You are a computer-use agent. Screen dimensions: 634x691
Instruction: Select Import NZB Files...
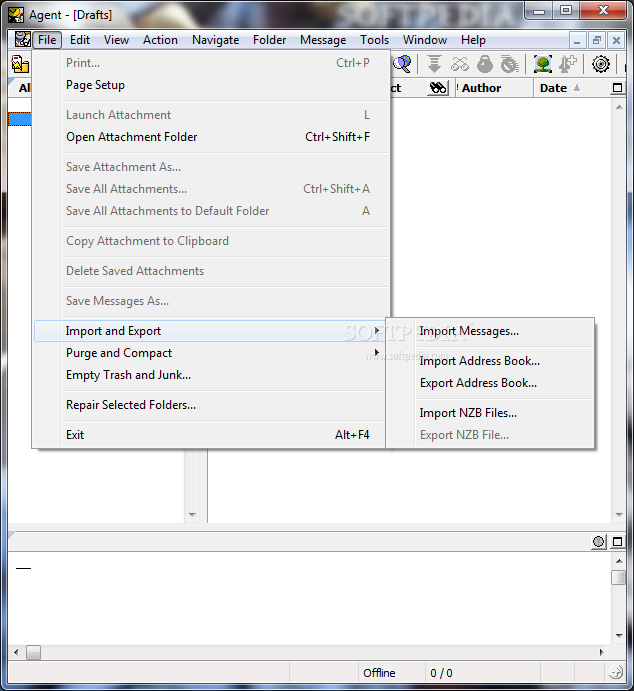(x=490, y=412)
